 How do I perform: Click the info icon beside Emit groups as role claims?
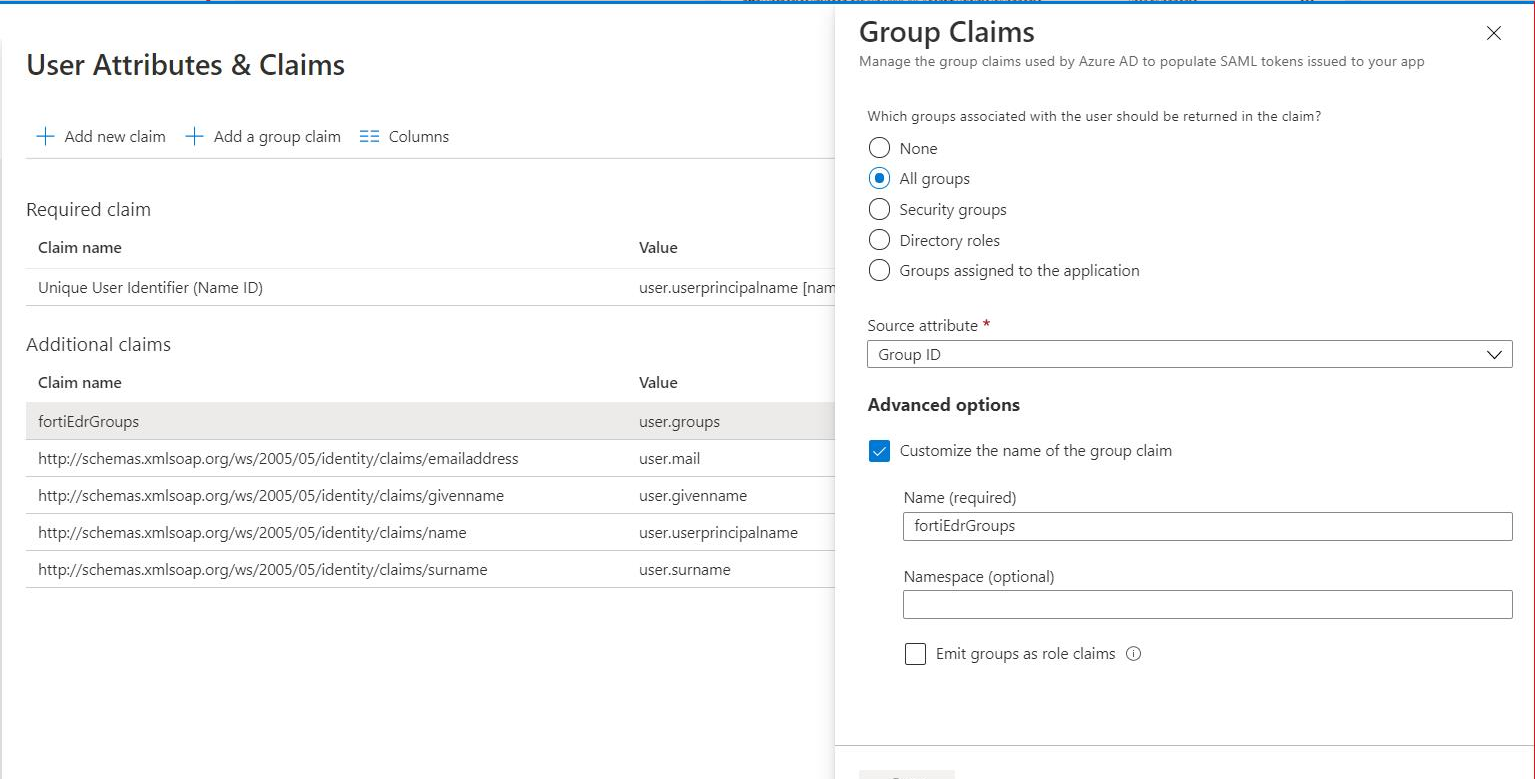pyautogui.click(x=1133, y=654)
